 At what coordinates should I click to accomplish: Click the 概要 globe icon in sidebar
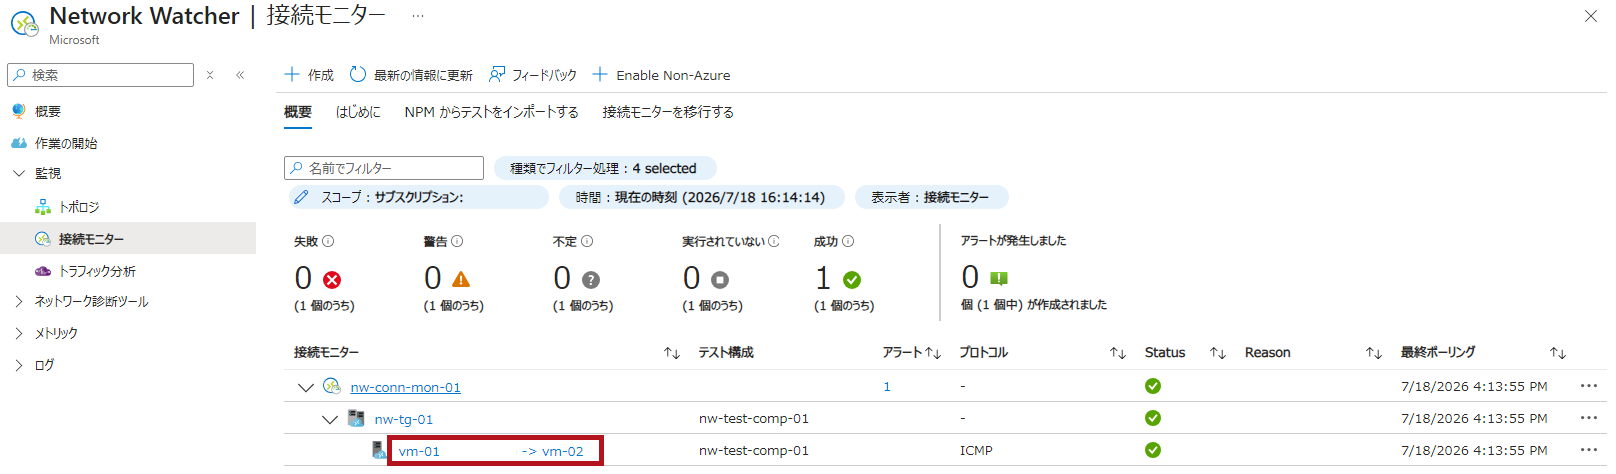click(19, 111)
